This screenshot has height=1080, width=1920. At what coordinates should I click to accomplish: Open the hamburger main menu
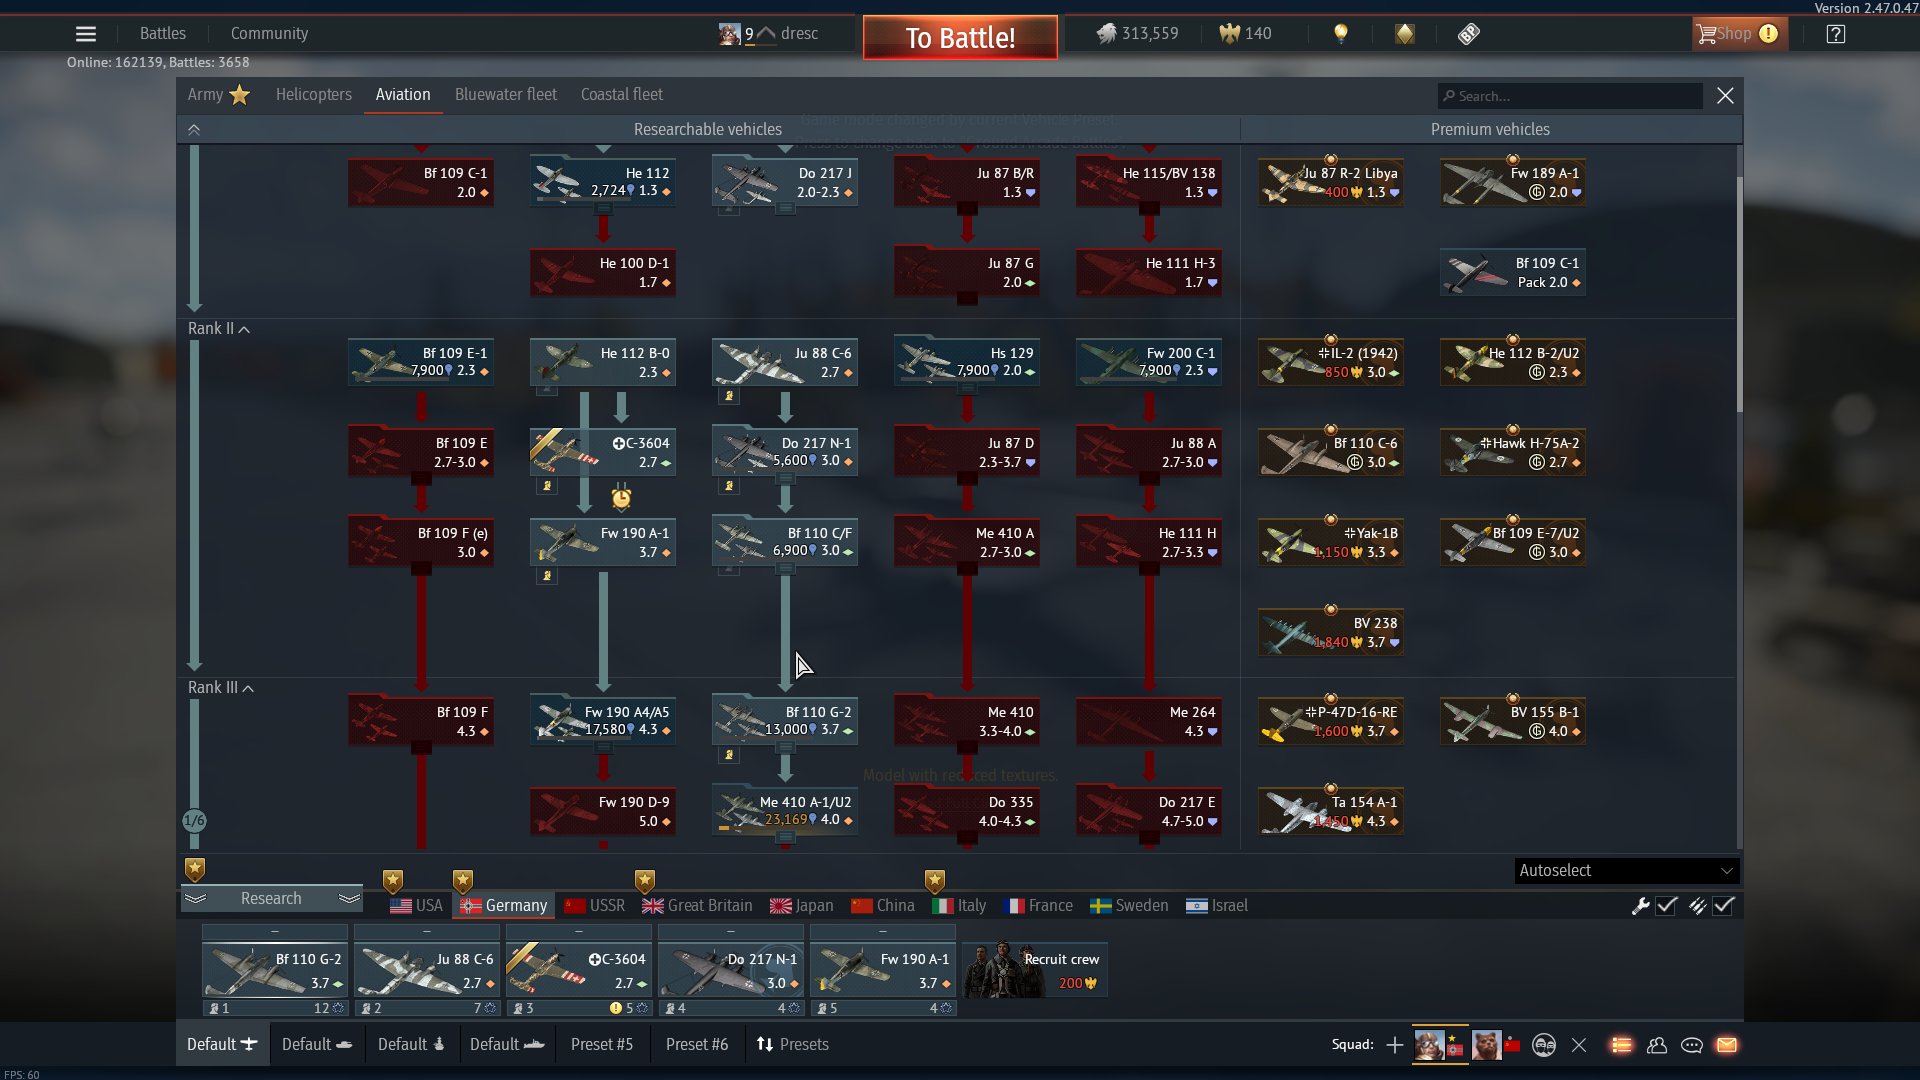pos(86,34)
